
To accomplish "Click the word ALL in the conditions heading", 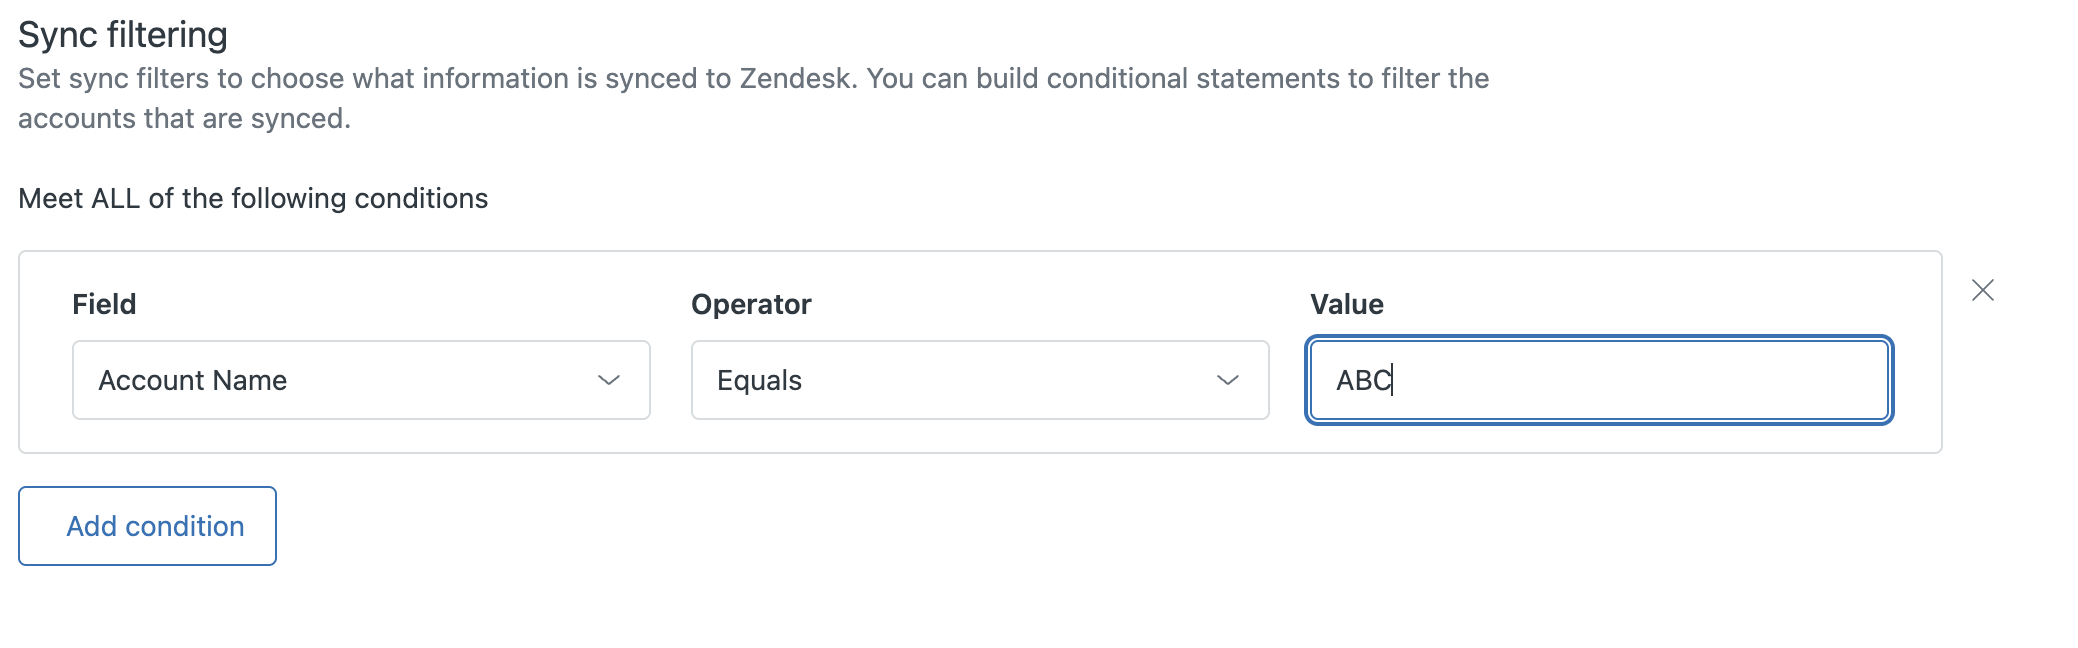I will pos(115,198).
